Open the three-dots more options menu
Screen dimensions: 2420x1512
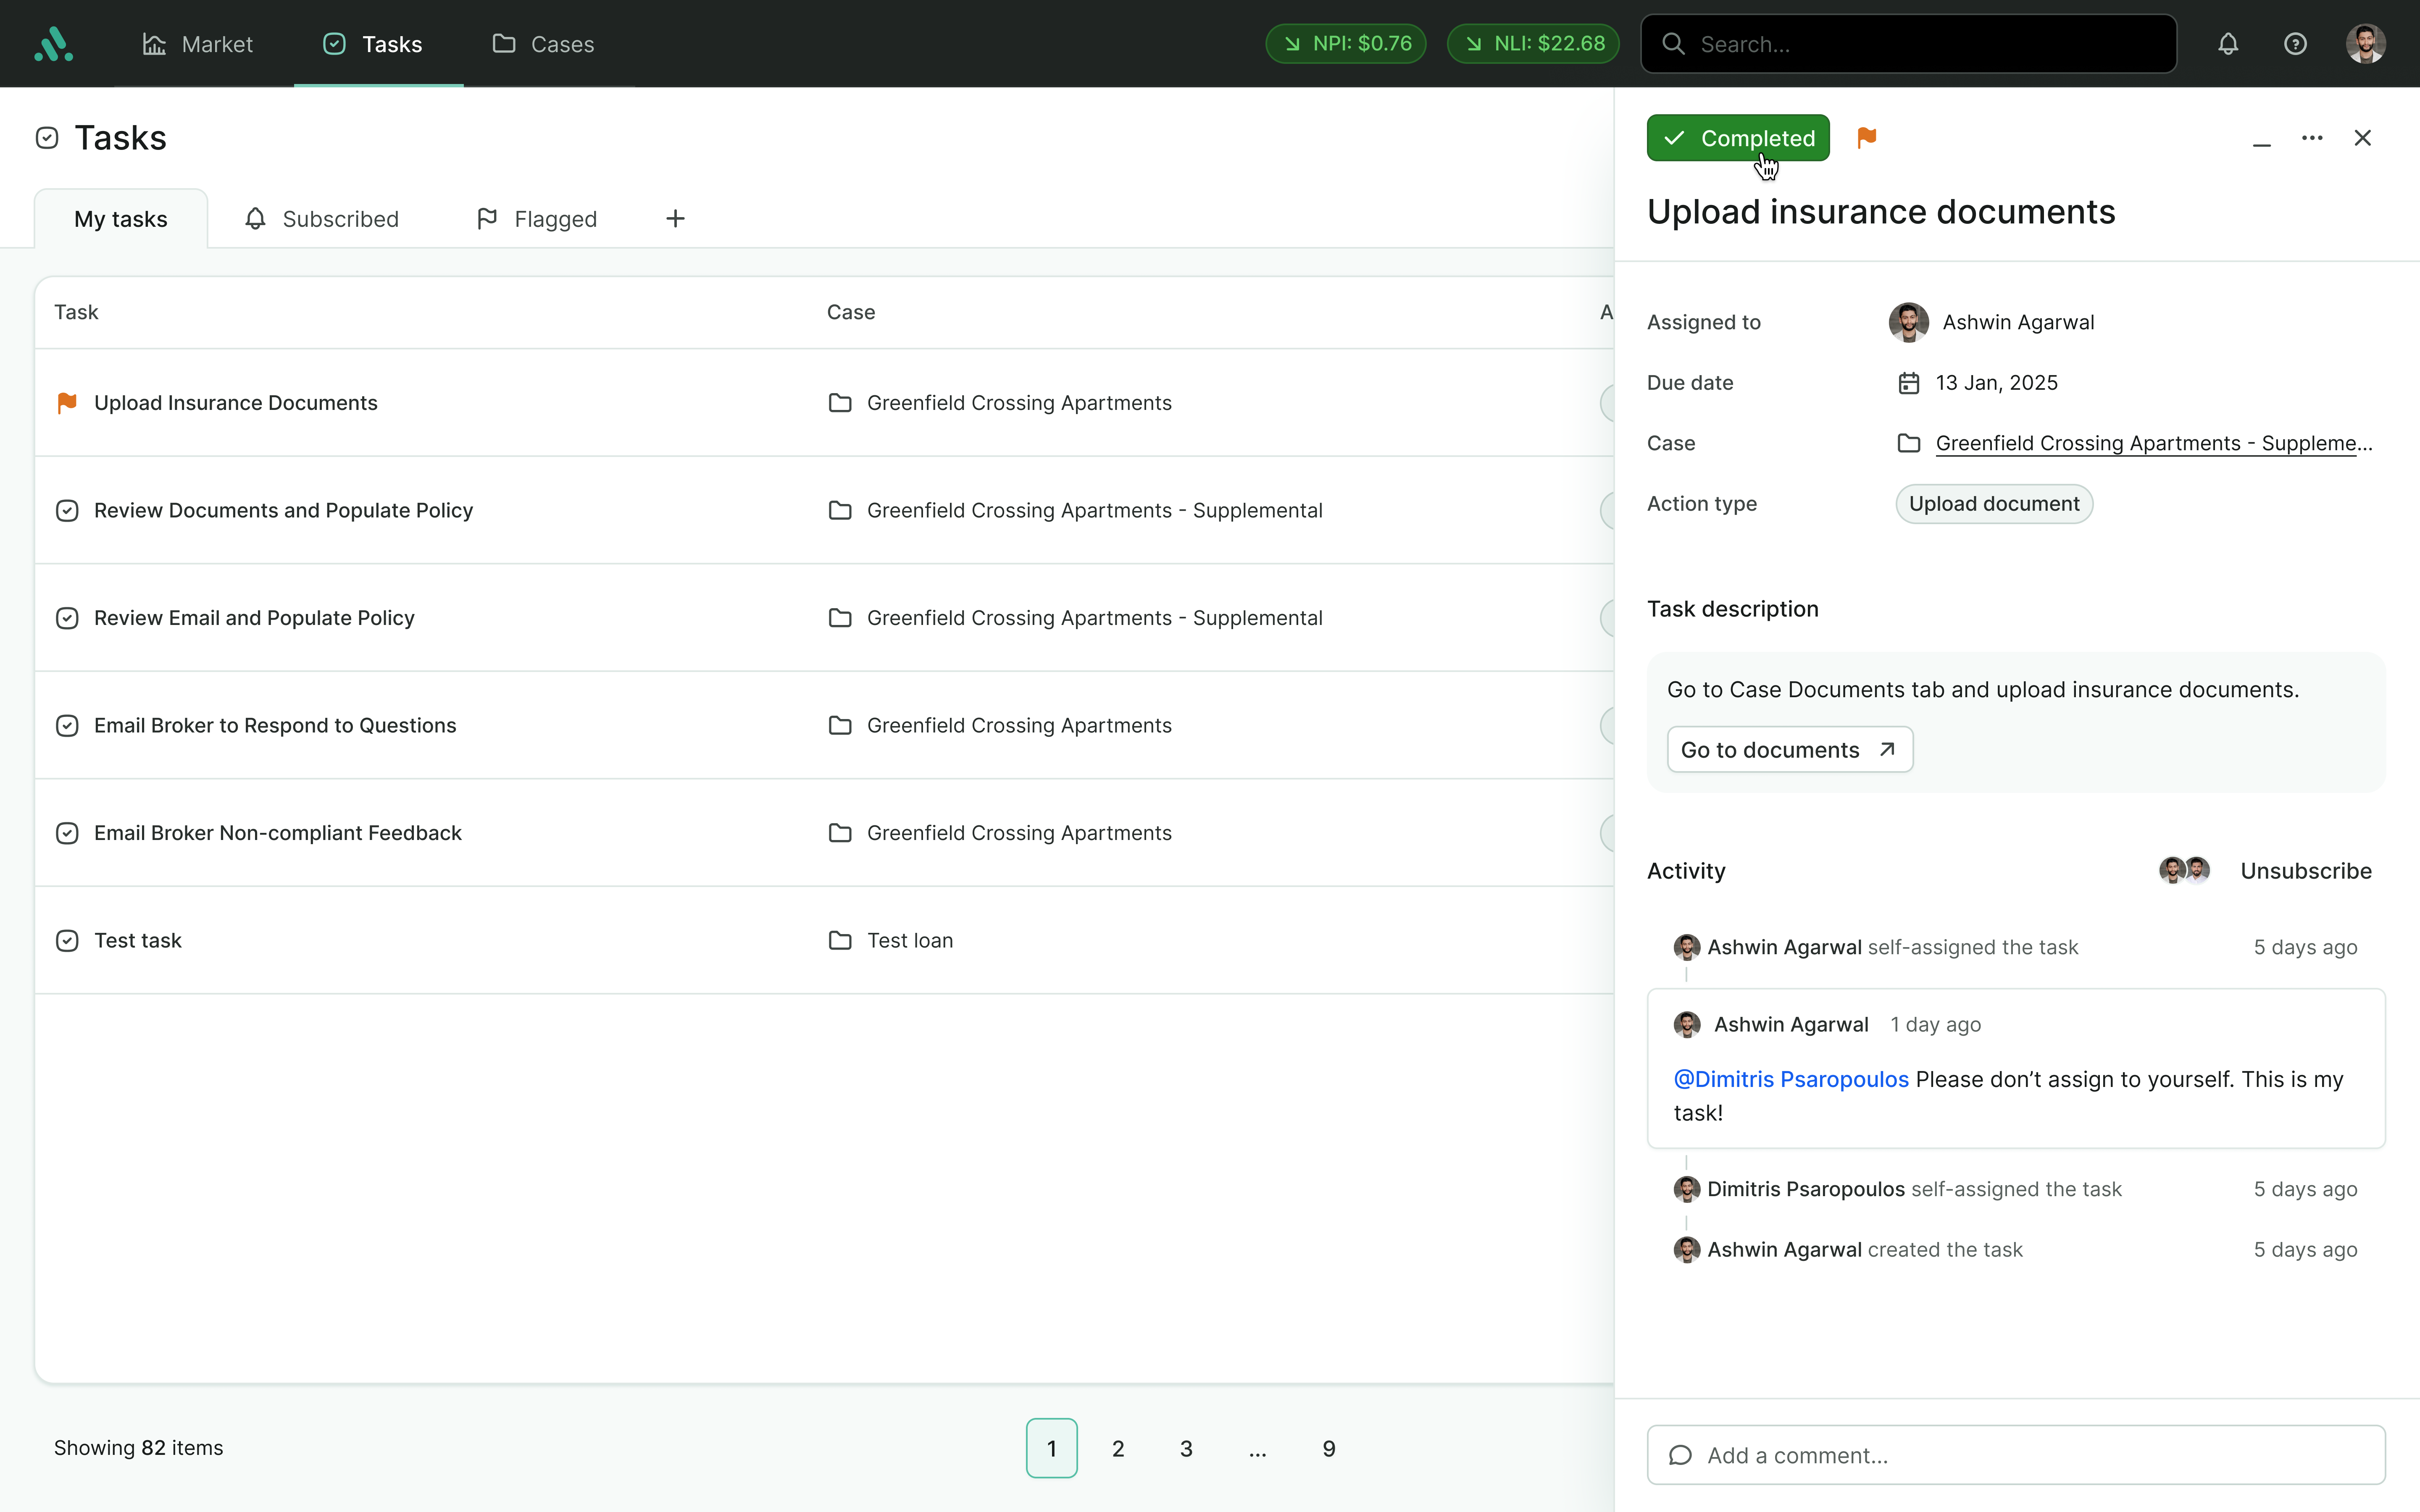pos(2311,138)
